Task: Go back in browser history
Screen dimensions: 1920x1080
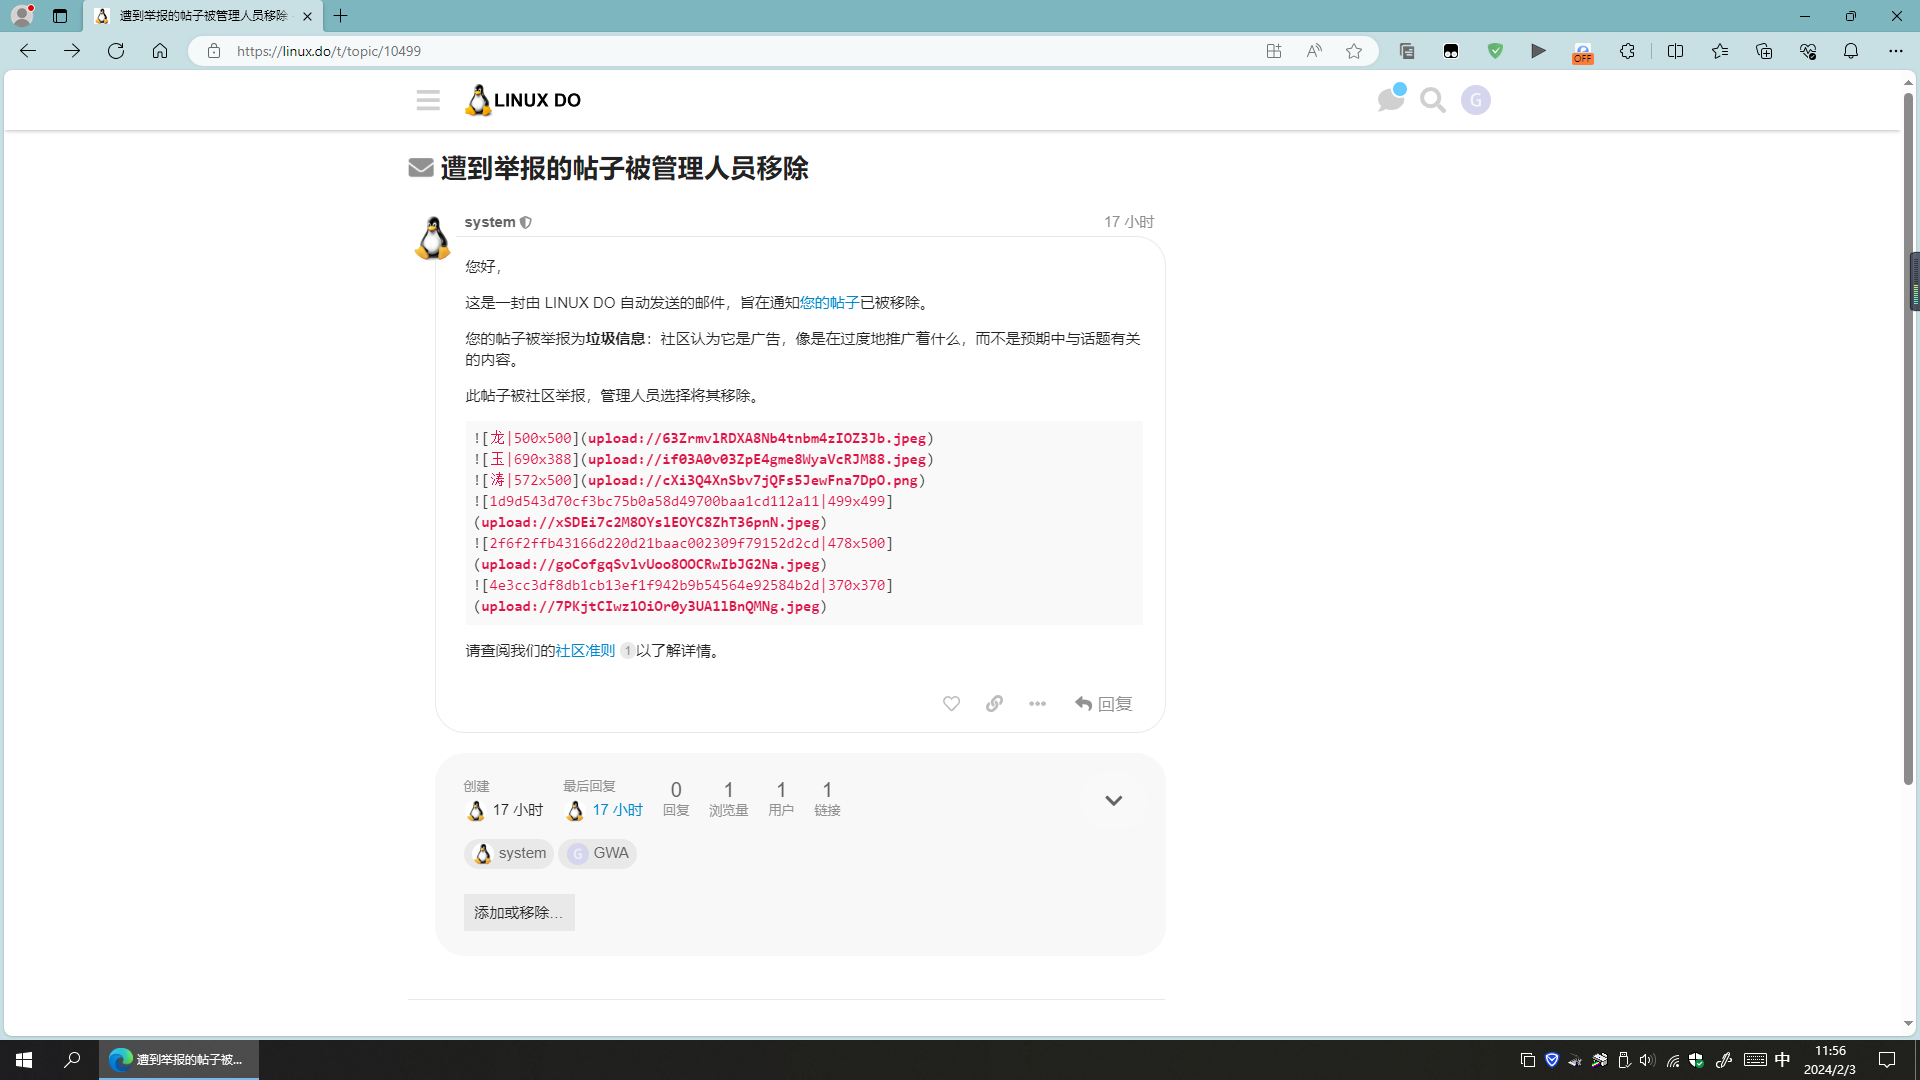Action: [28, 51]
